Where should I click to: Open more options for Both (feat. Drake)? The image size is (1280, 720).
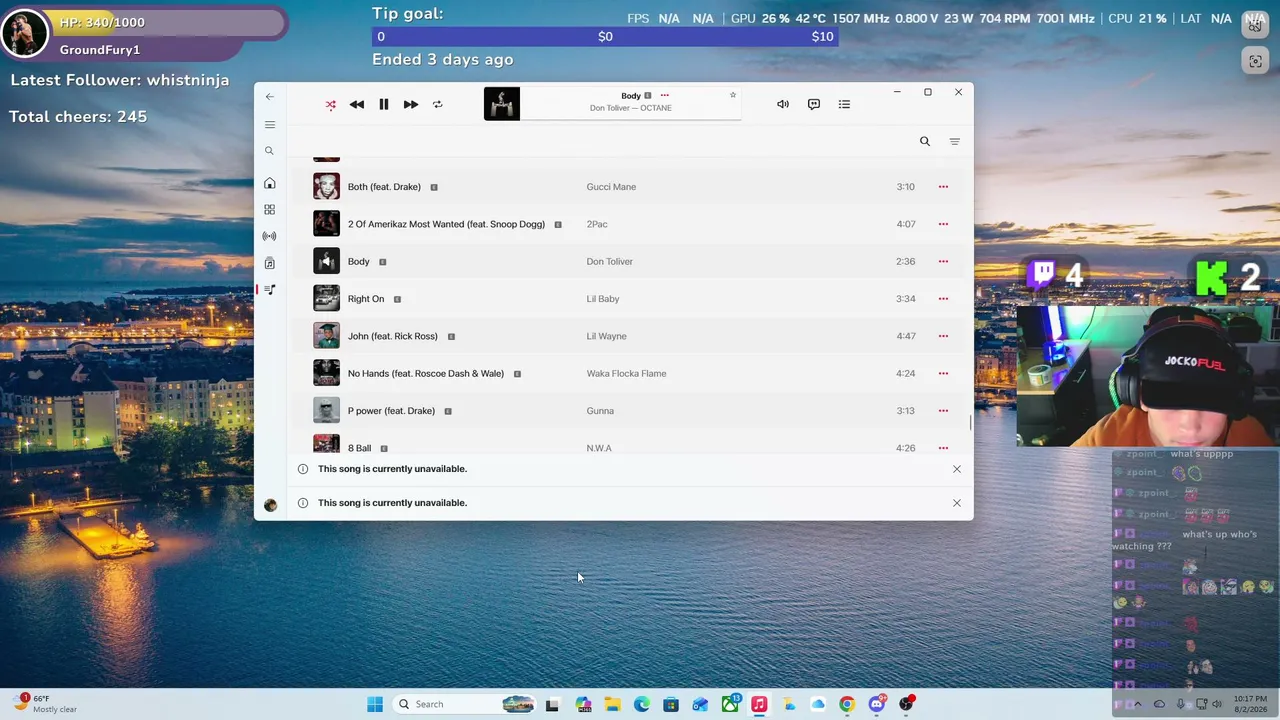pyautogui.click(x=943, y=187)
